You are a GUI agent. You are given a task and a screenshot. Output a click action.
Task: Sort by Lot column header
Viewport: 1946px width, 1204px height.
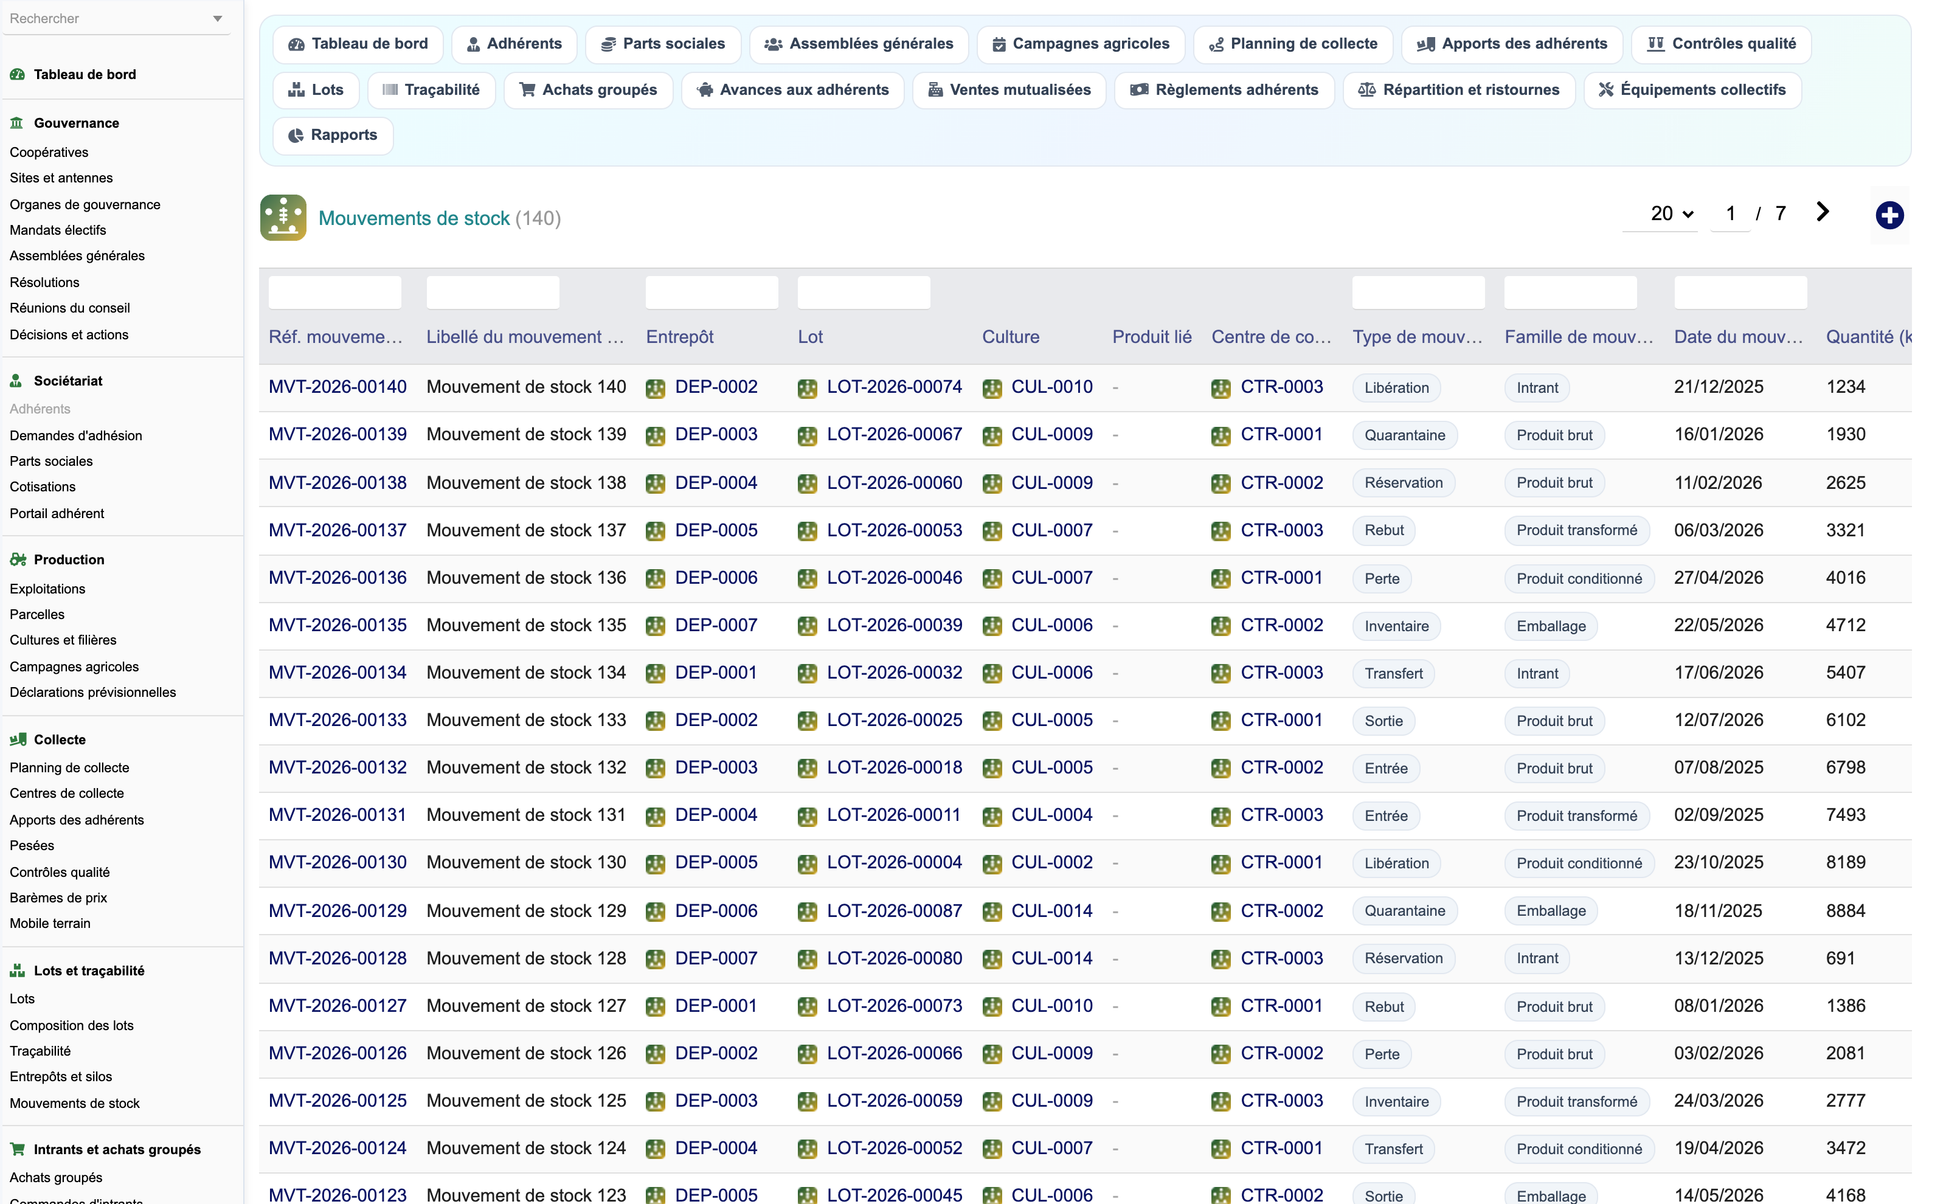[x=810, y=337]
